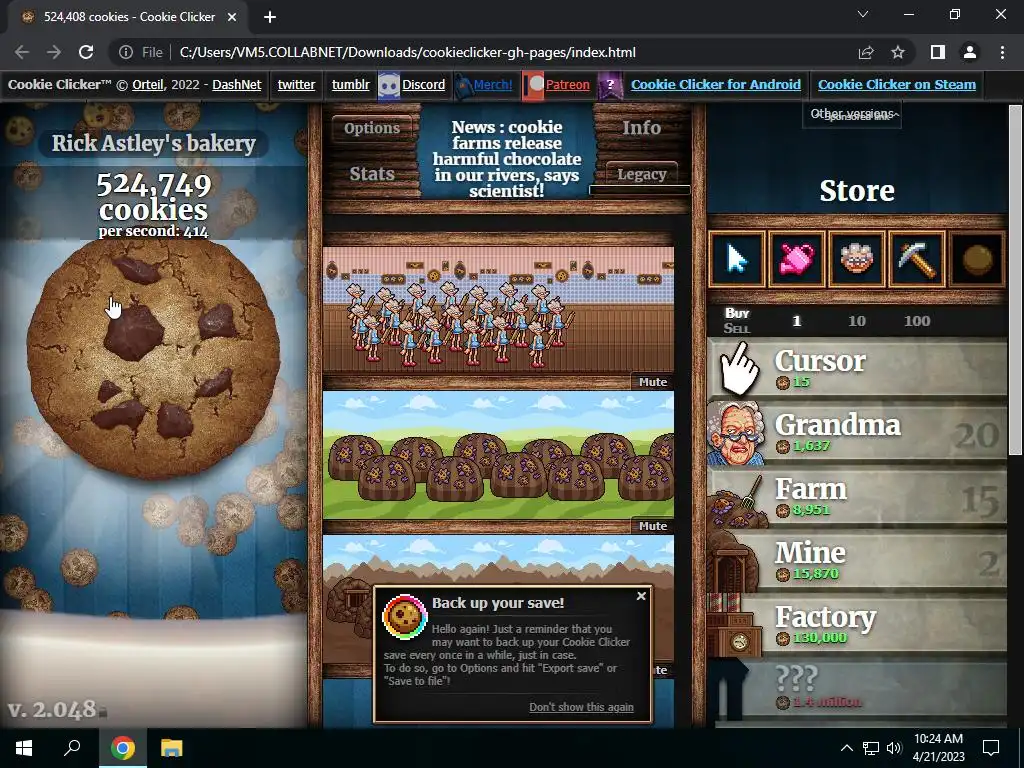Buy the pickaxe mine upgrade
This screenshot has height=768, width=1024.
tap(917, 259)
